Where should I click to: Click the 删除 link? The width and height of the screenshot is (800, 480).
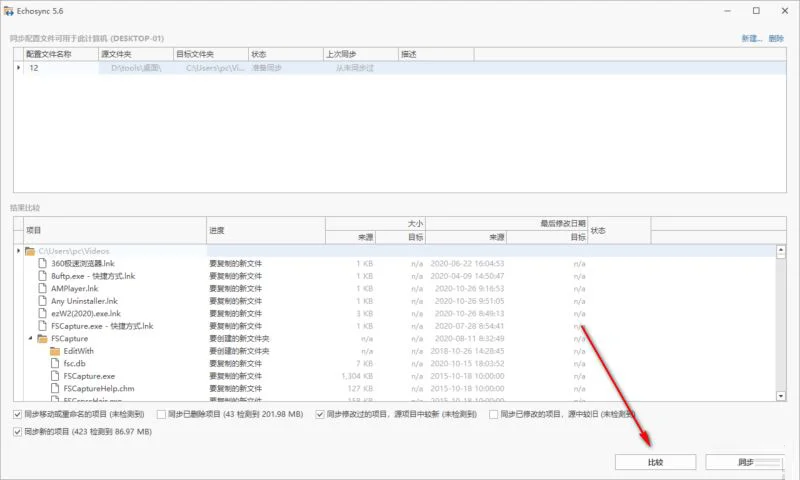pos(776,38)
